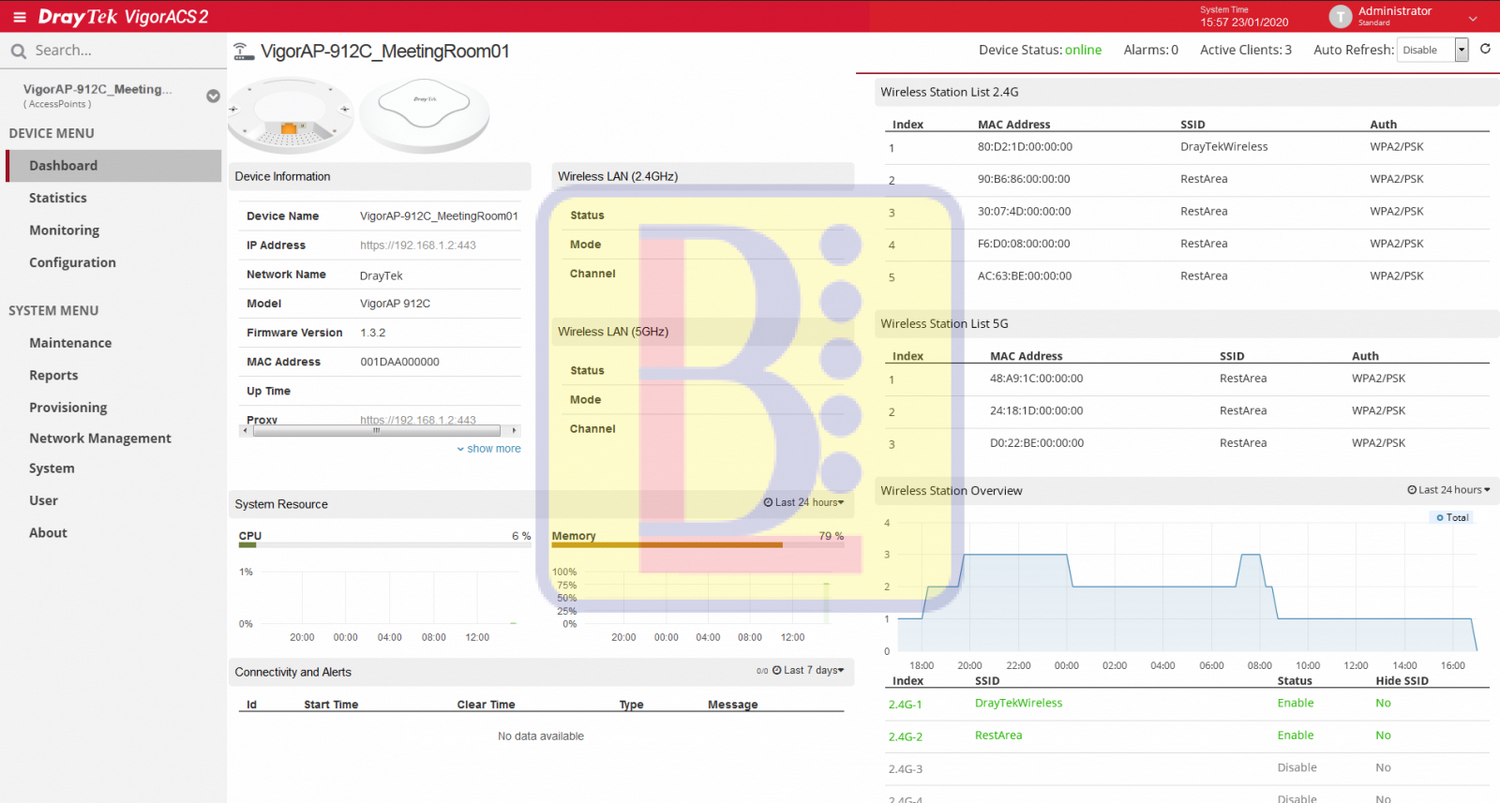Click the manual refresh icon
Viewport: 1500px width, 803px height.
pyautogui.click(x=1485, y=49)
